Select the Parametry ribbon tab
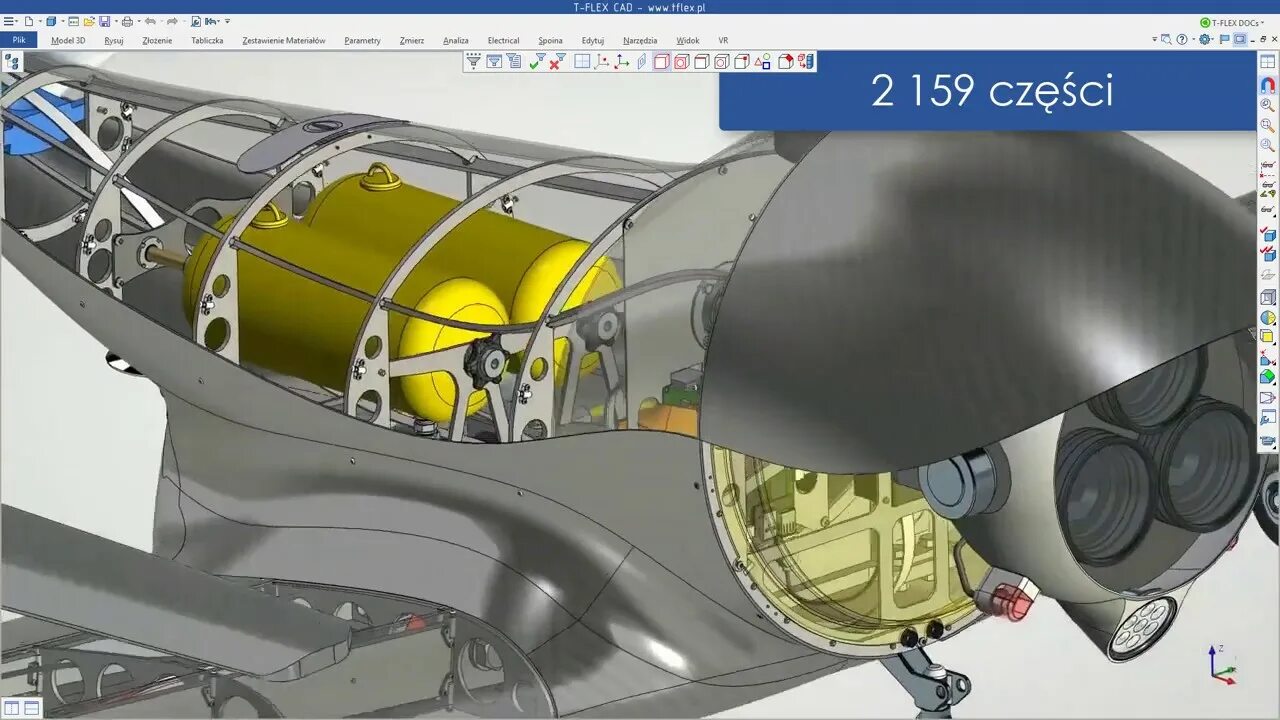1280x720 pixels. [x=362, y=41]
